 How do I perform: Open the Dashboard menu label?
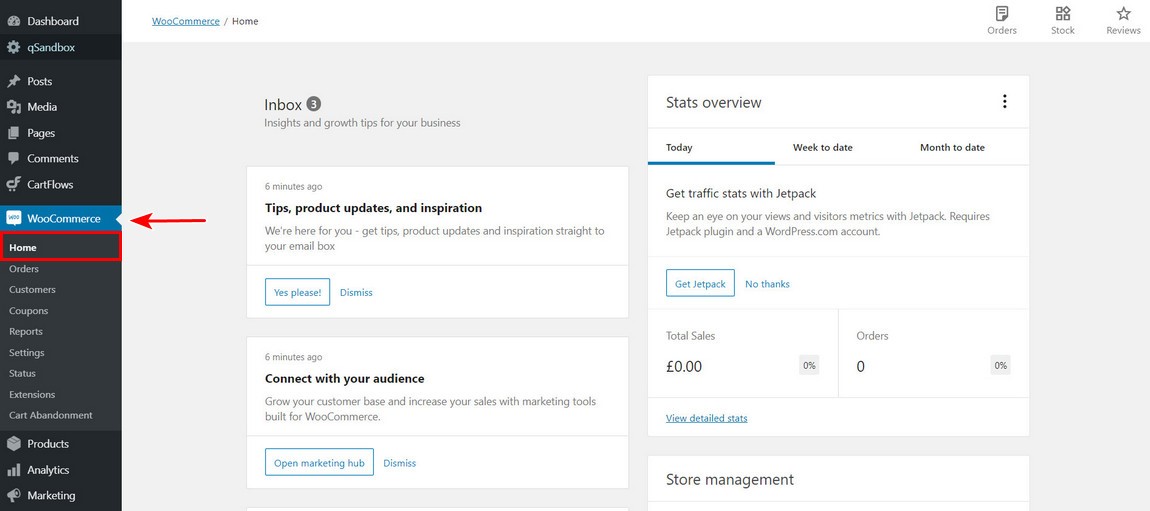click(x=53, y=21)
